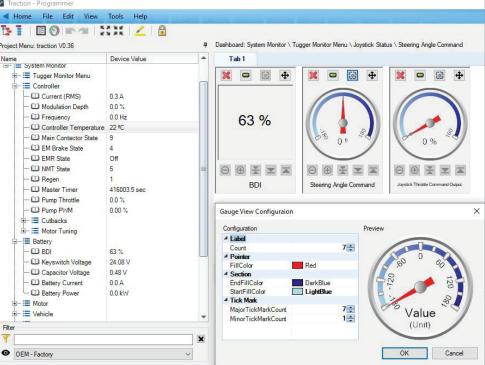This screenshot has height=365, width=485.
Task: Click the Red pointer FillColor swatch
Action: coord(297,265)
